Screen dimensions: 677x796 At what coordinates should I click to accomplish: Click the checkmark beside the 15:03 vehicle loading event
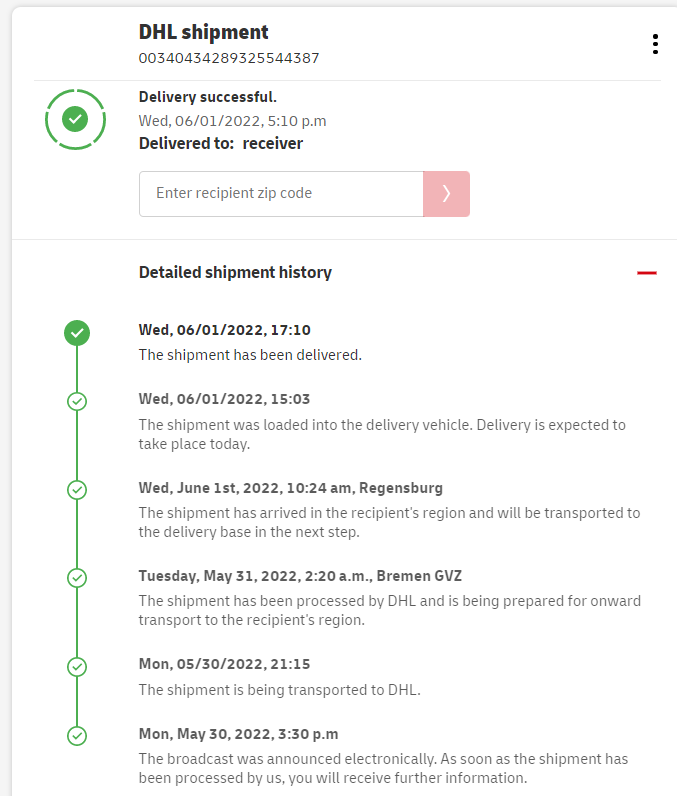click(x=77, y=401)
